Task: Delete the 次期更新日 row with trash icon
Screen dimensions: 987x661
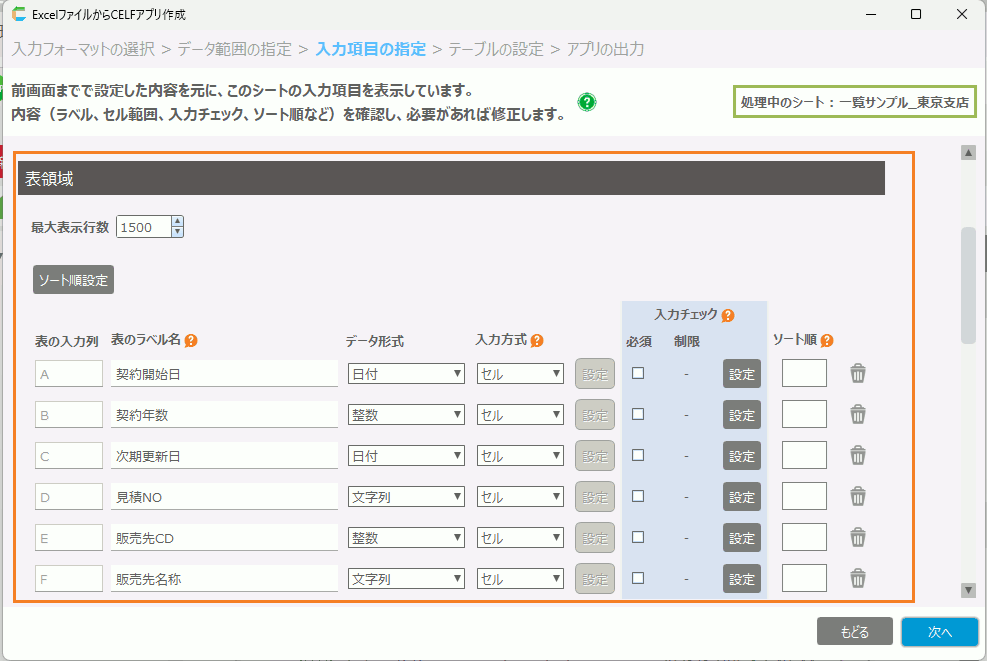Action: pos(858,456)
